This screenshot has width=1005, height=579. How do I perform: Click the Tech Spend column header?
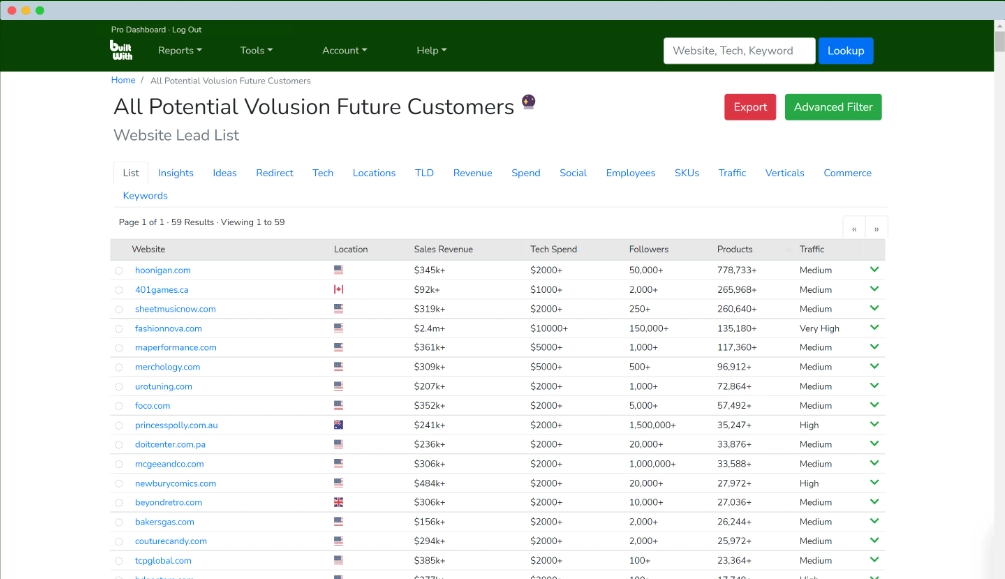click(x=553, y=249)
